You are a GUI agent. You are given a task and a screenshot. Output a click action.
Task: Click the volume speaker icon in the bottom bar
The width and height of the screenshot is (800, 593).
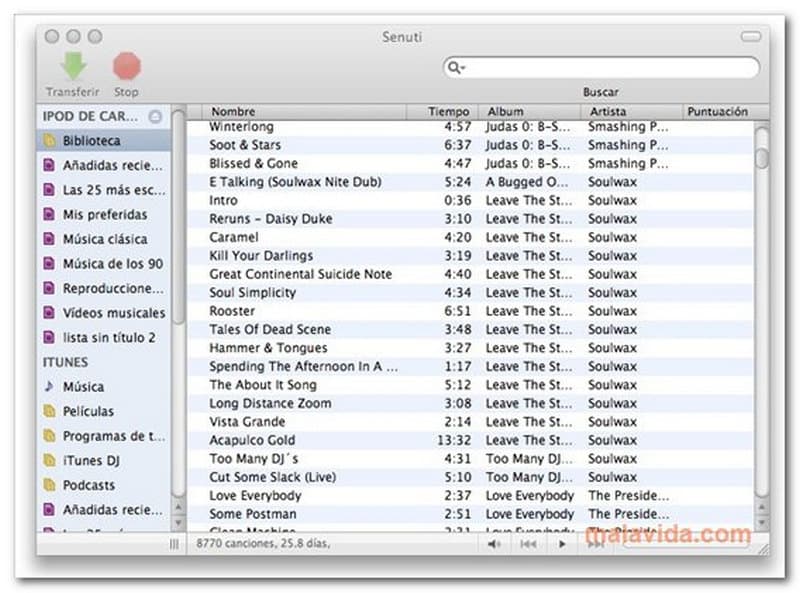(494, 544)
